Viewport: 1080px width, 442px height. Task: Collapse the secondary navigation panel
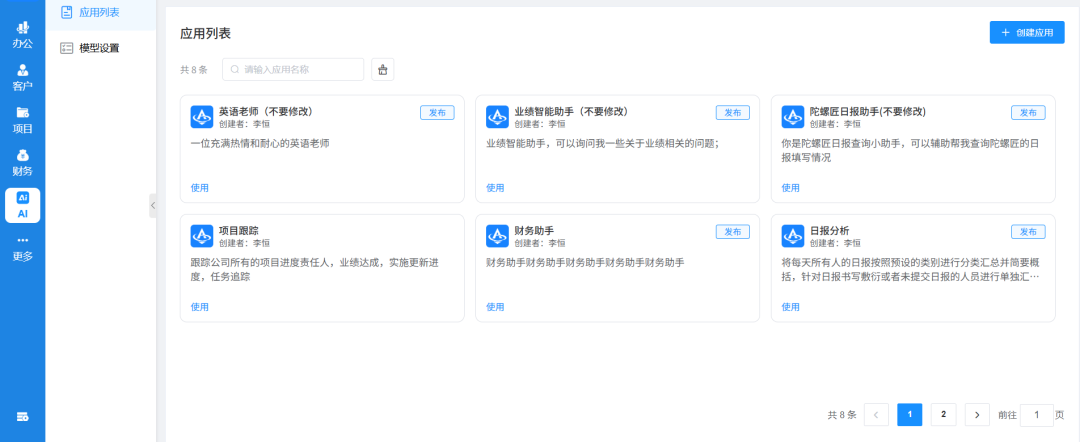tap(153, 205)
